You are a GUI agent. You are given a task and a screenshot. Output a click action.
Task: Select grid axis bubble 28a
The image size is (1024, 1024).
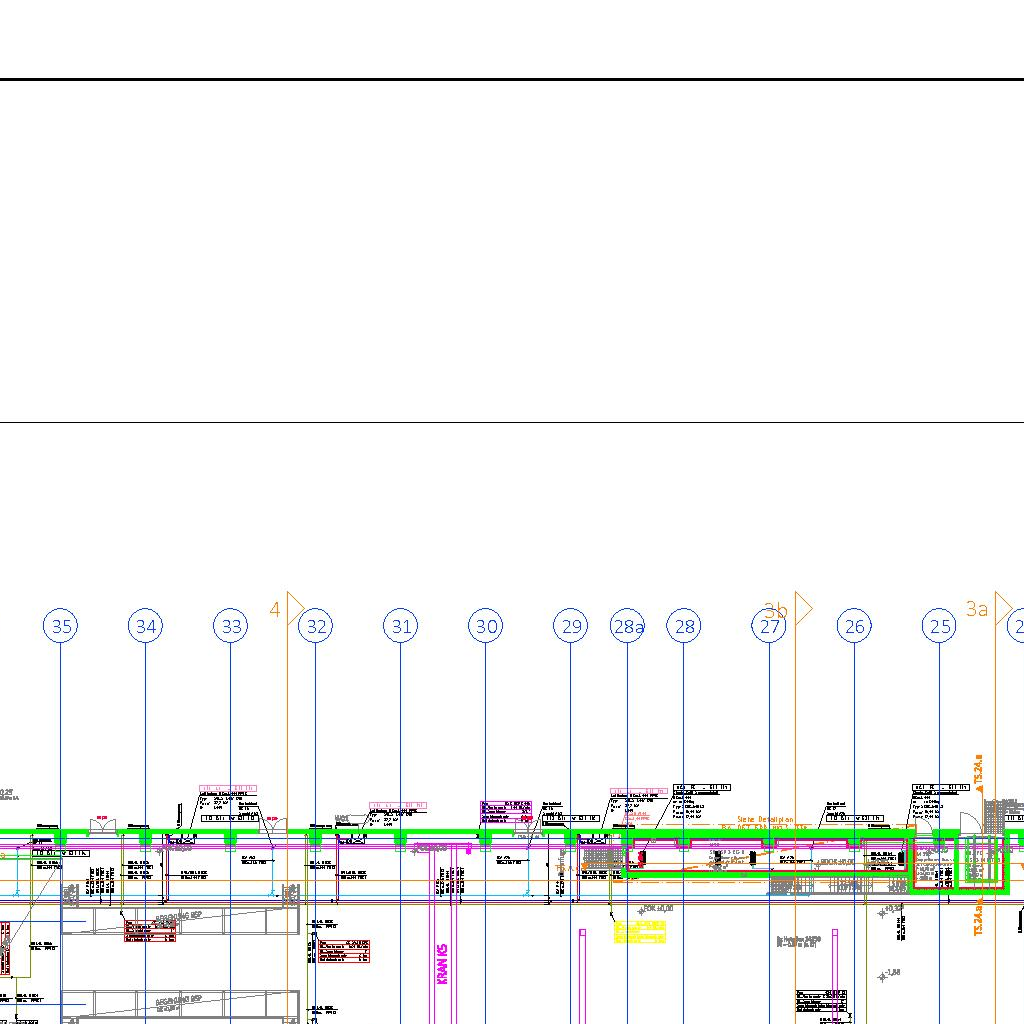pyautogui.click(x=628, y=626)
